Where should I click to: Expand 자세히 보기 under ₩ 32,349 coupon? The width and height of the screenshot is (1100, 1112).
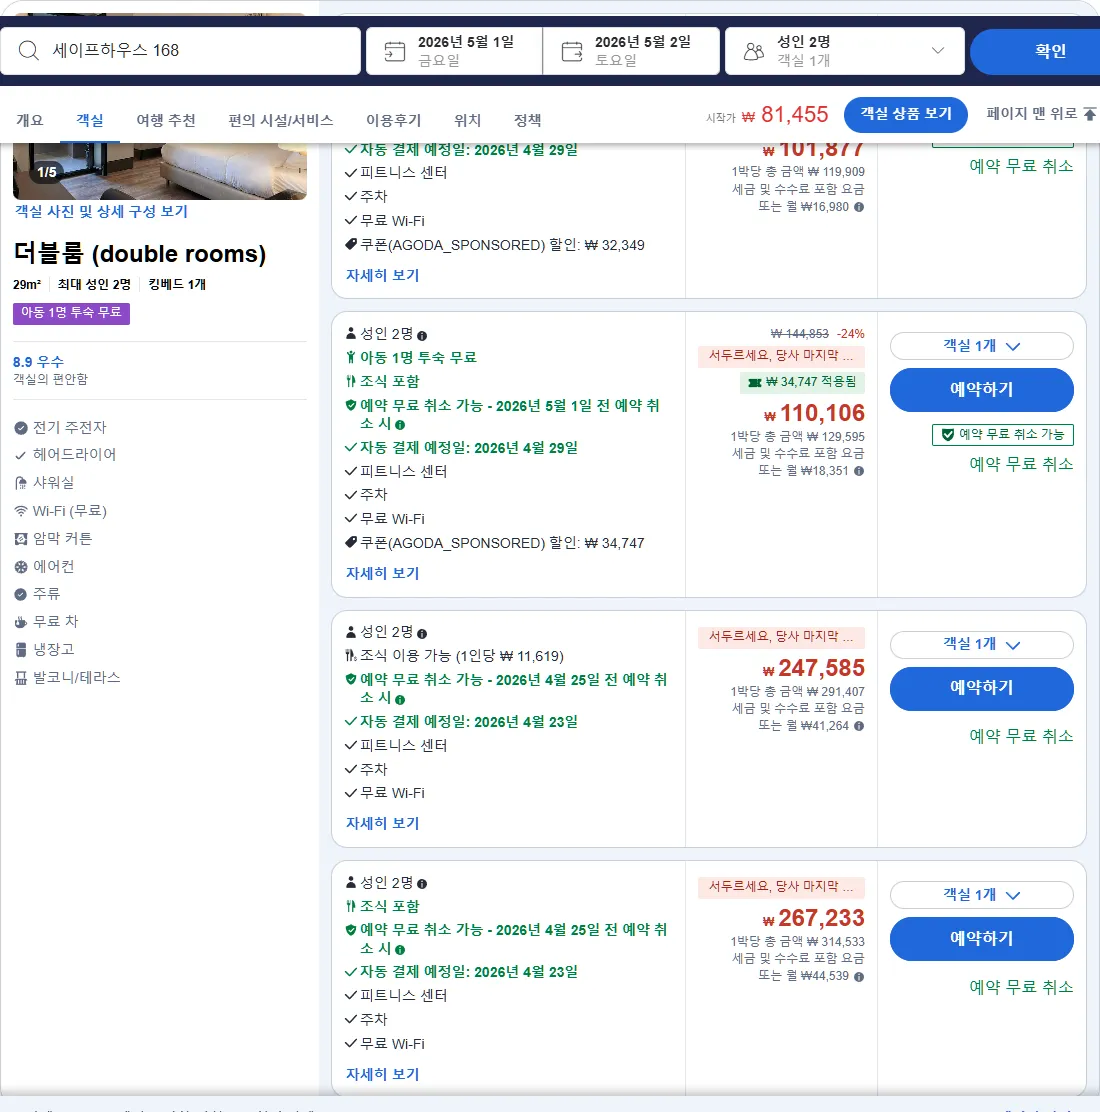click(x=382, y=275)
